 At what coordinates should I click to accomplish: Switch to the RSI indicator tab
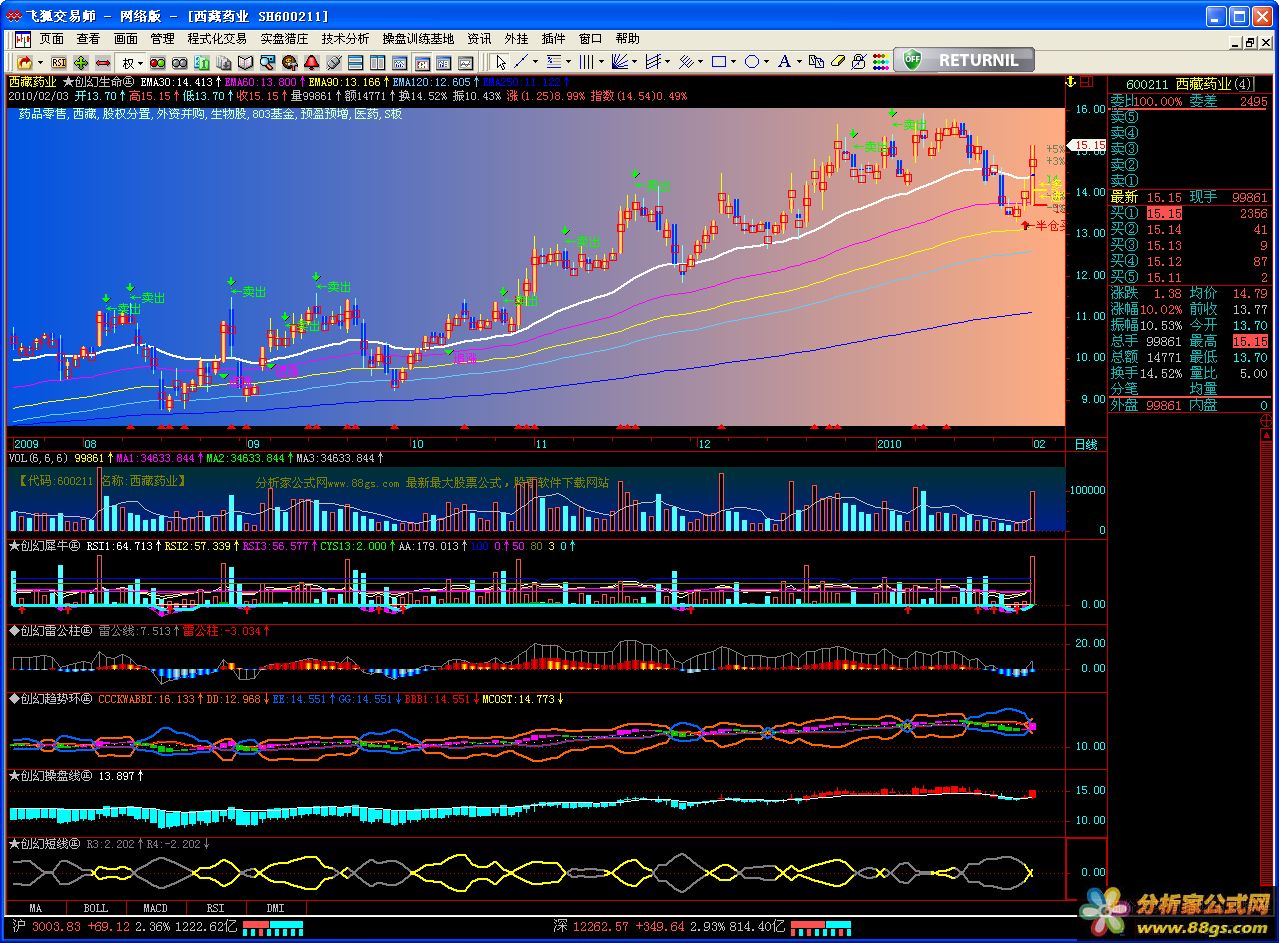coord(215,908)
